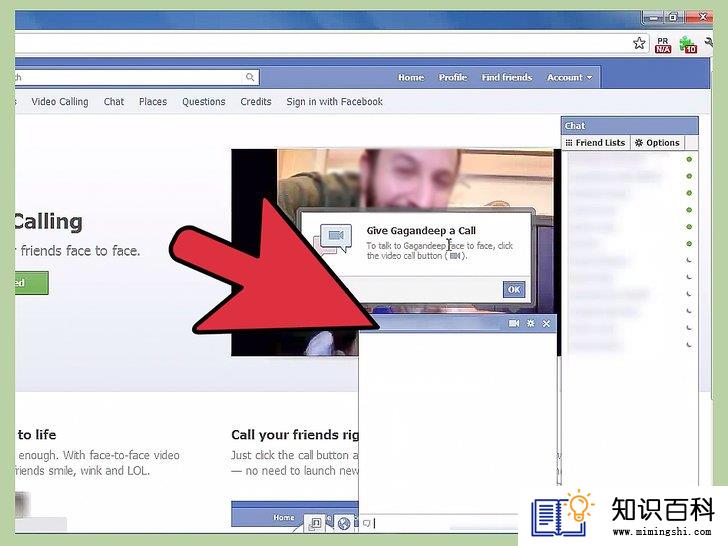Click the search magnifier in Facebook search box

[x=250, y=77]
